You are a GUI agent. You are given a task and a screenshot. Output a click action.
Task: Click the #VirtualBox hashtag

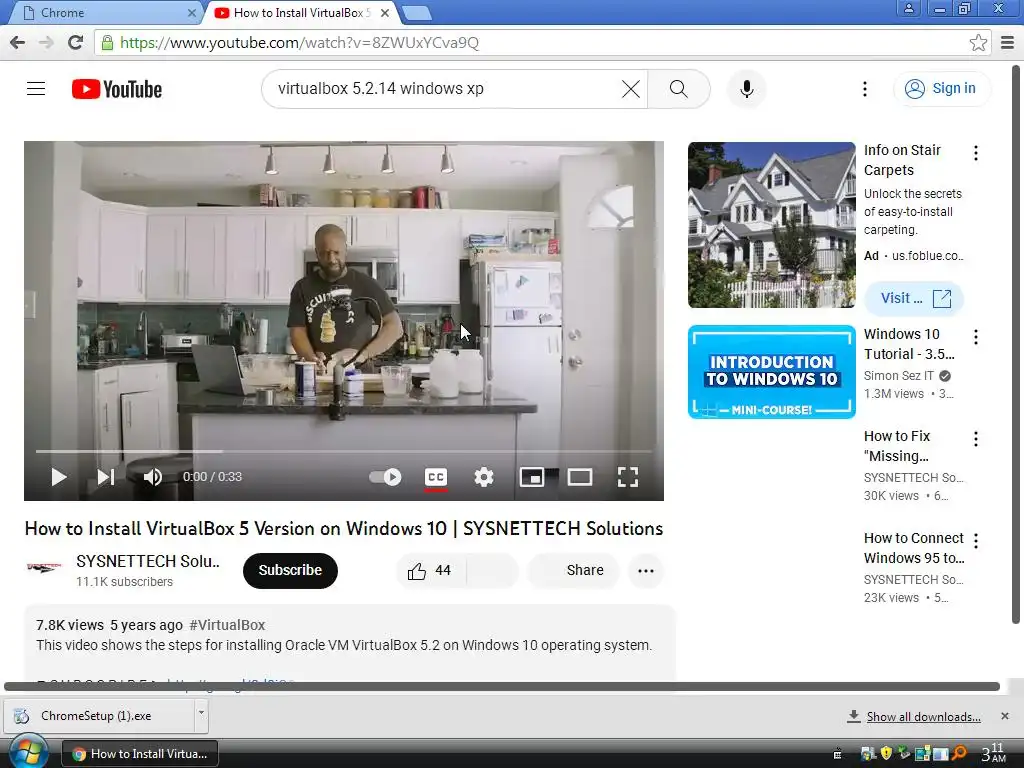227,625
